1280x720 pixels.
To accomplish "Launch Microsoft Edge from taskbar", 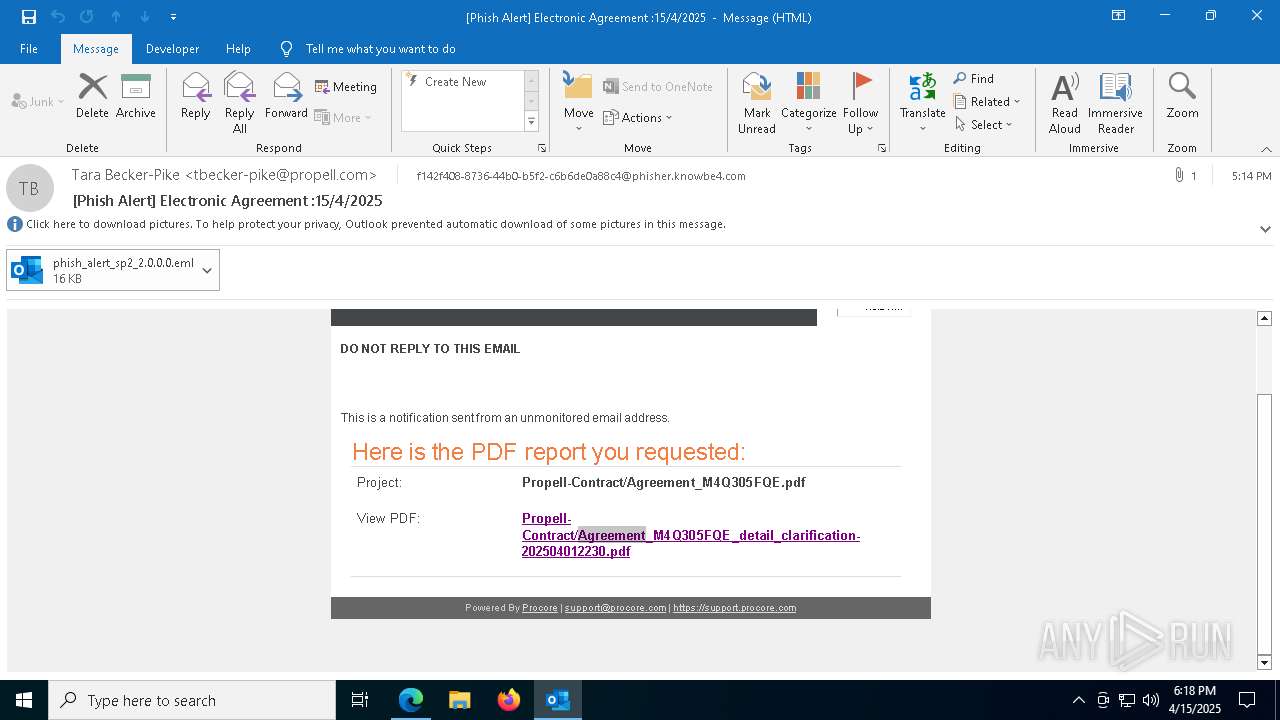I will [x=411, y=700].
